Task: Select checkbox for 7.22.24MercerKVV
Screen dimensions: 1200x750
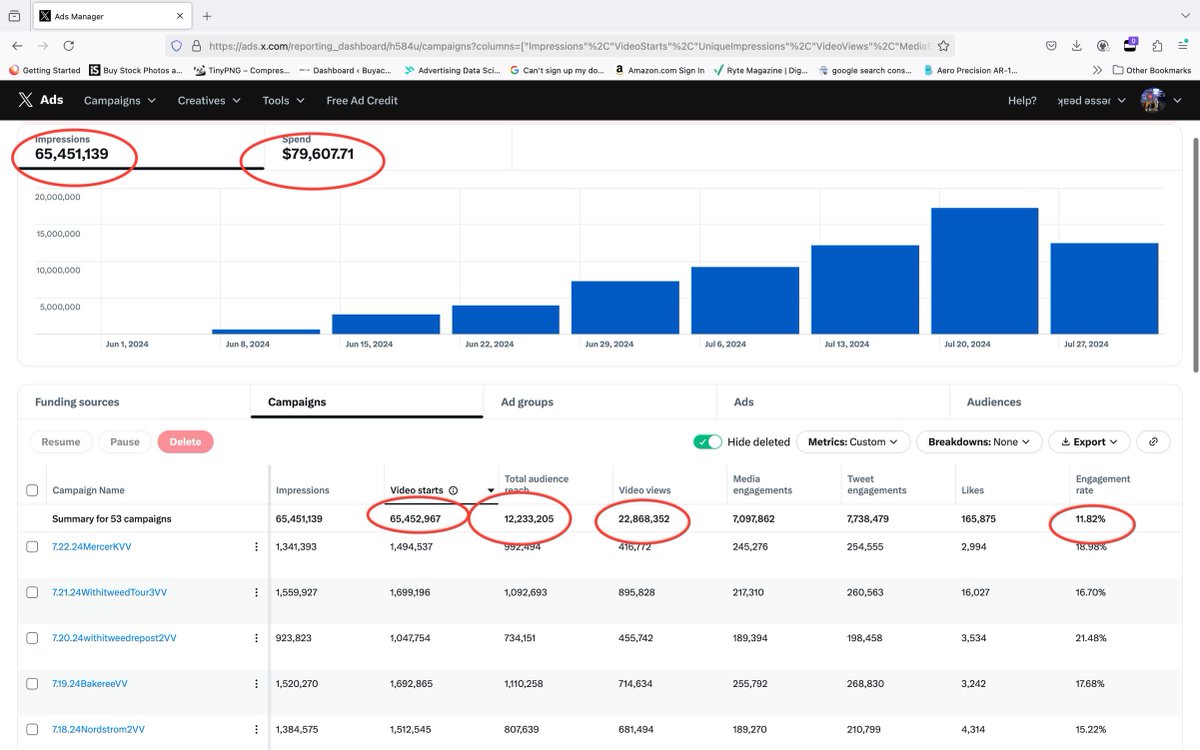Action: click(32, 547)
